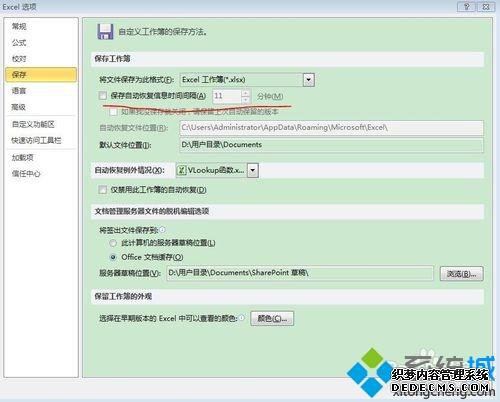Click the help question mark icon
The width and height of the screenshot is (500, 402).
pos(467,7)
